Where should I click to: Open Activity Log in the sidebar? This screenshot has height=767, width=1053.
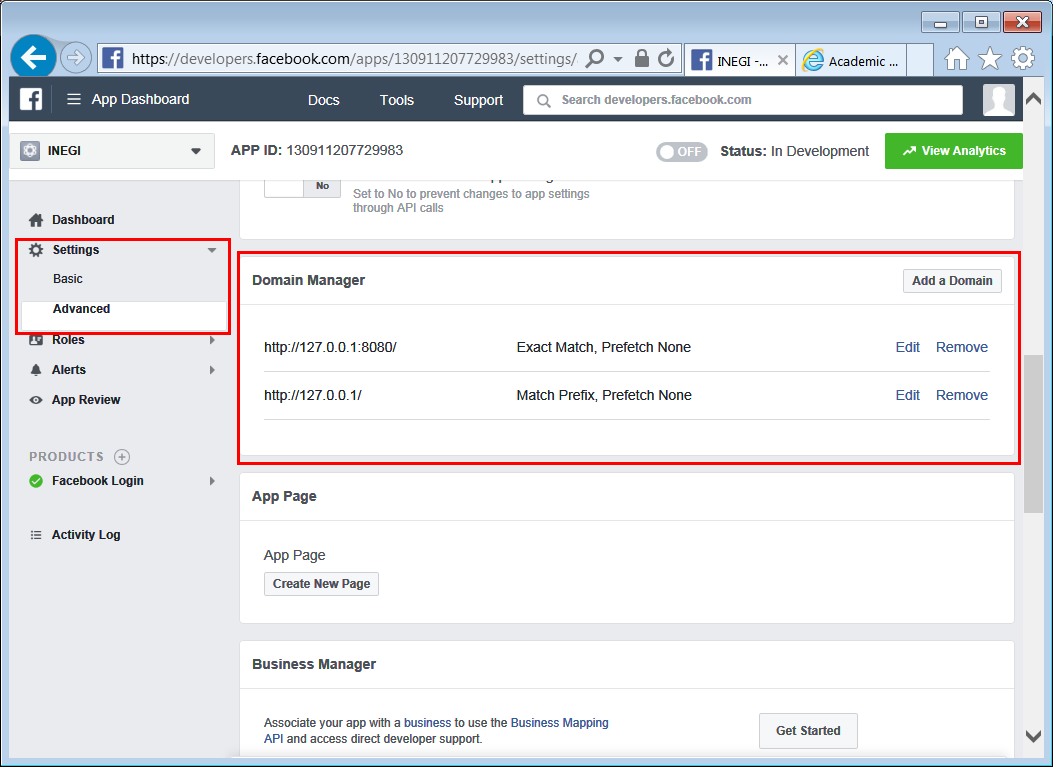86,535
